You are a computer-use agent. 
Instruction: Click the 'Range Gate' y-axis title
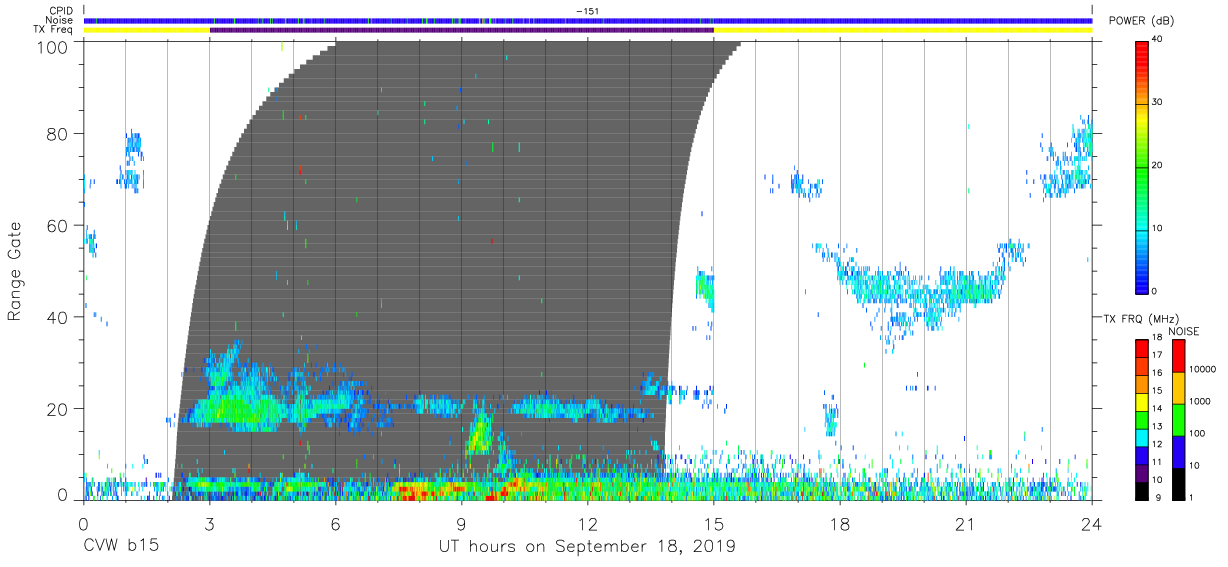click(15, 272)
